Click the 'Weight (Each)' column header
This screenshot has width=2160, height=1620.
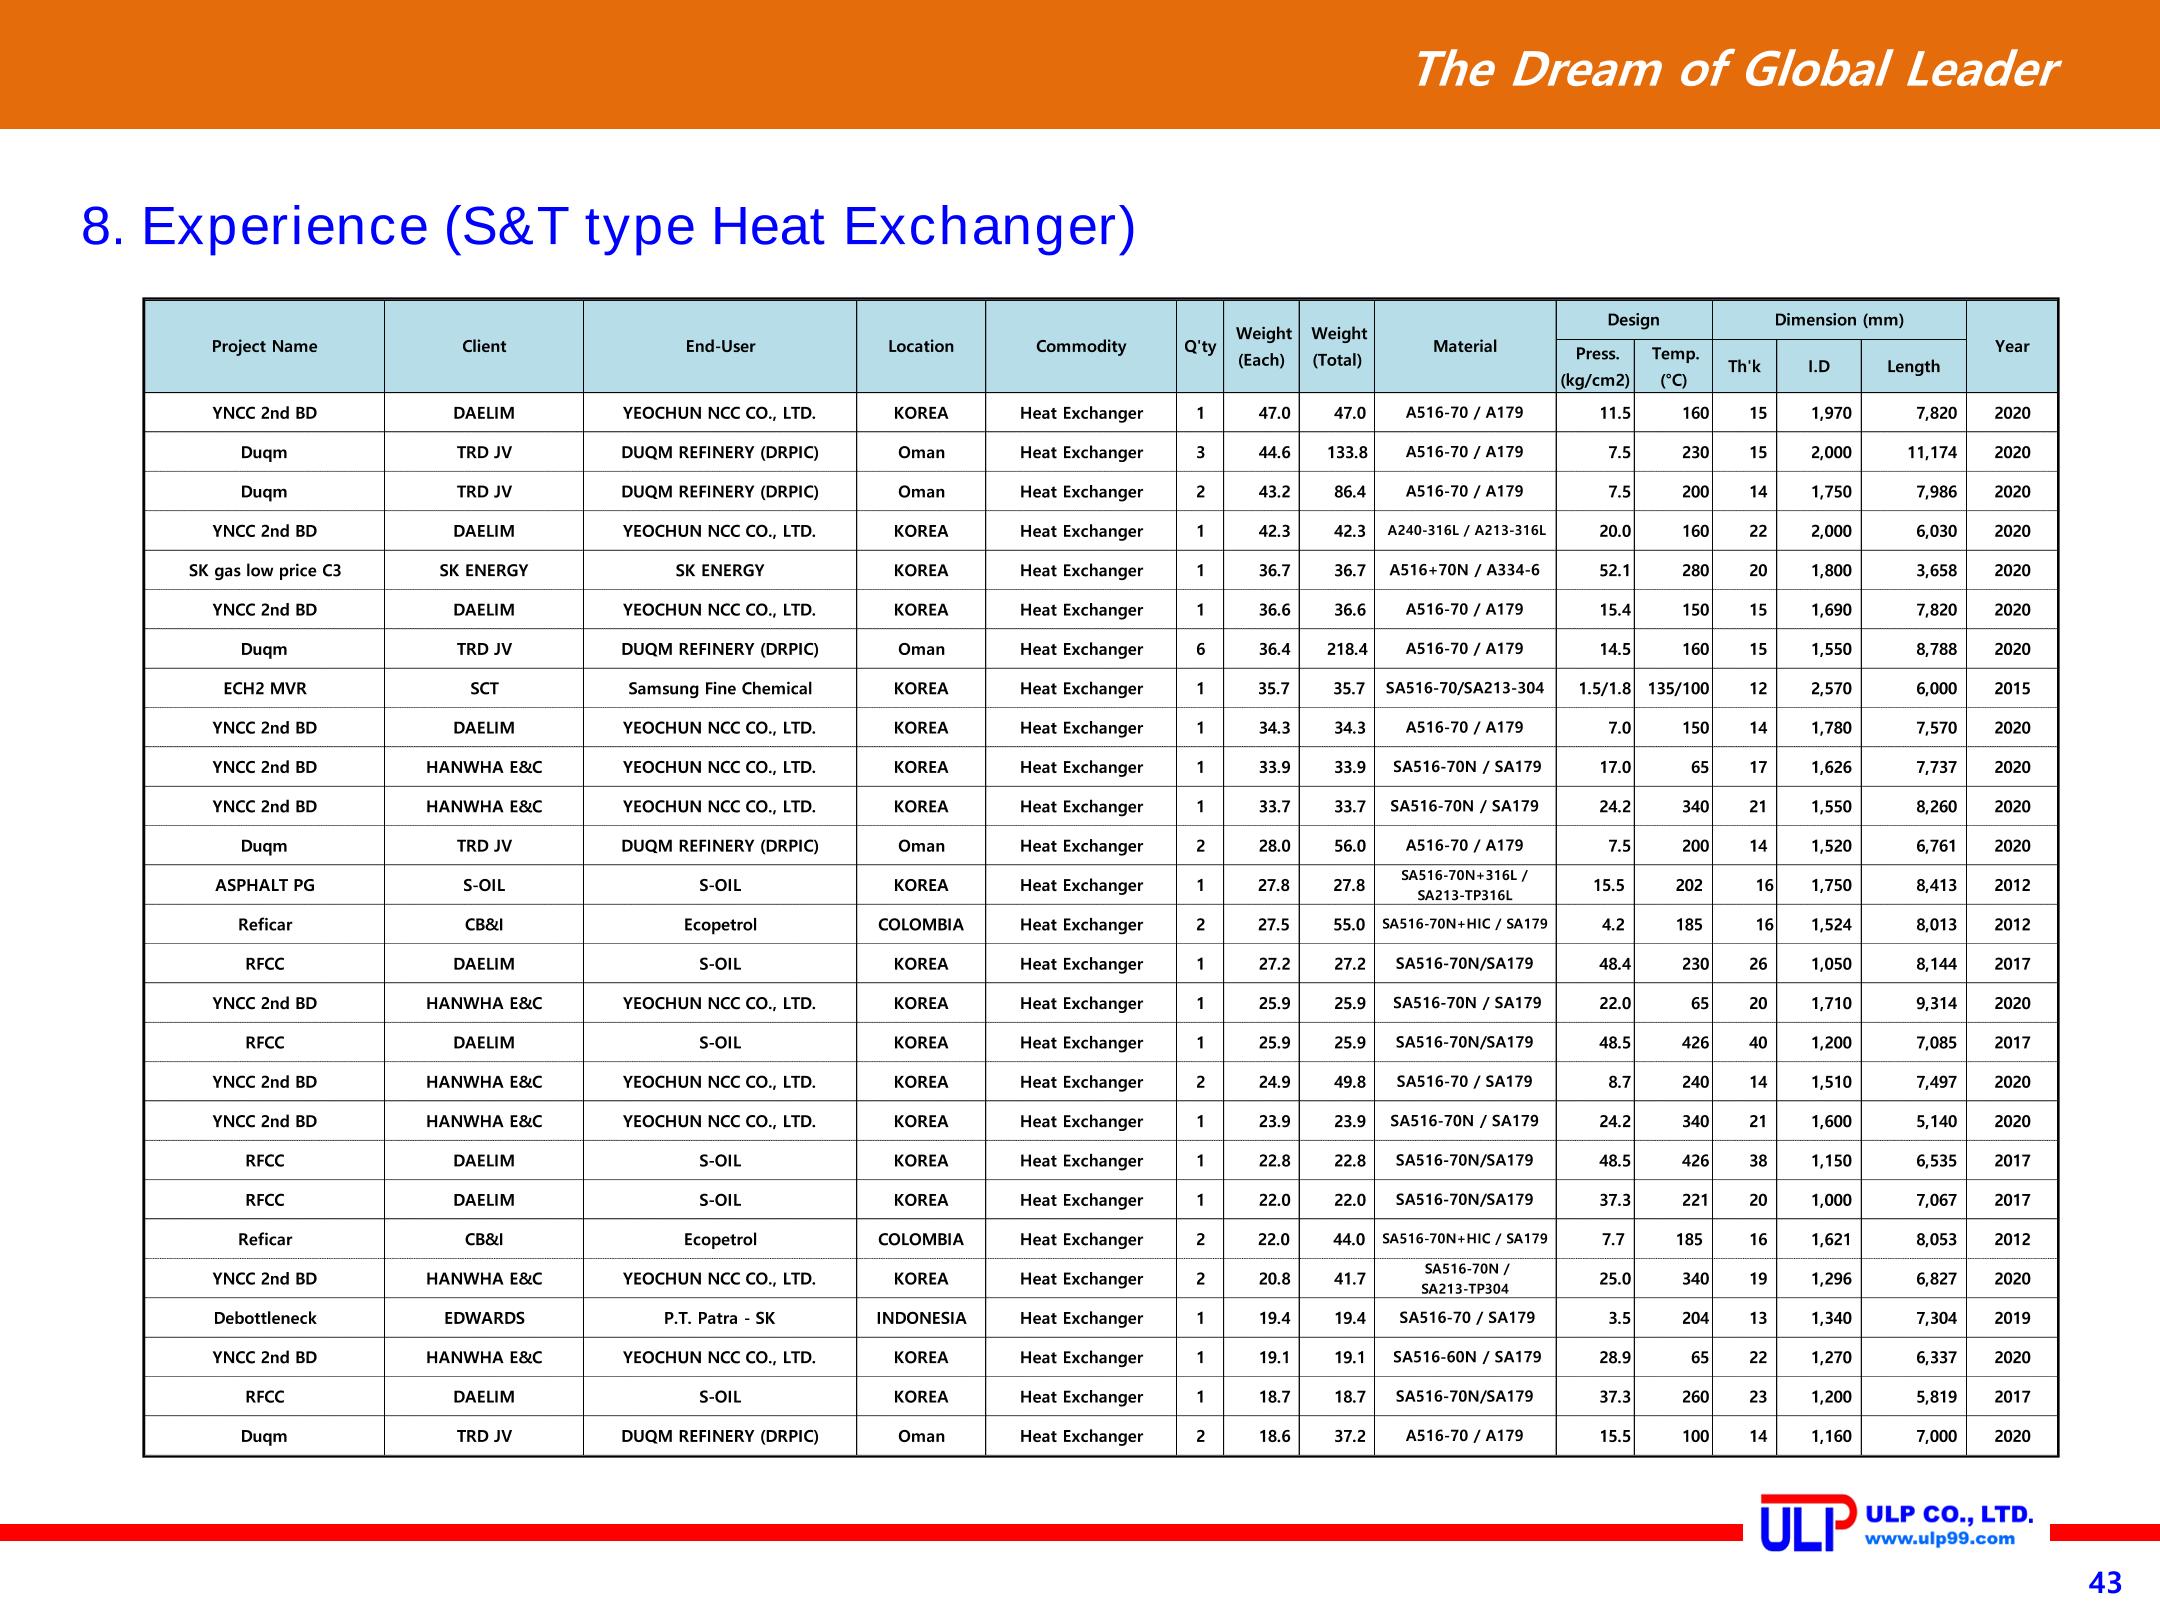(x=1262, y=346)
